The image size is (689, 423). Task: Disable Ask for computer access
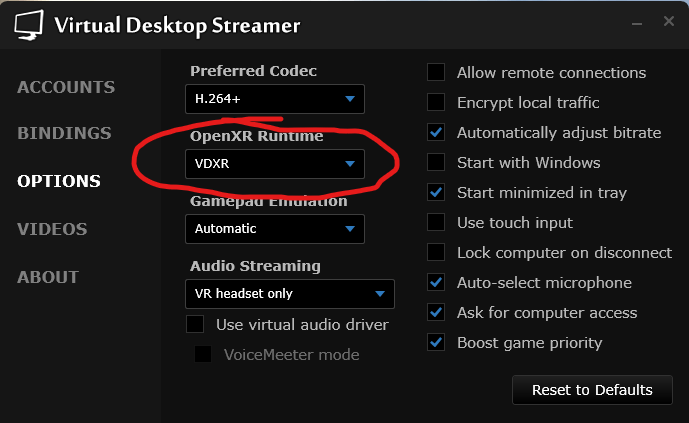(x=436, y=312)
